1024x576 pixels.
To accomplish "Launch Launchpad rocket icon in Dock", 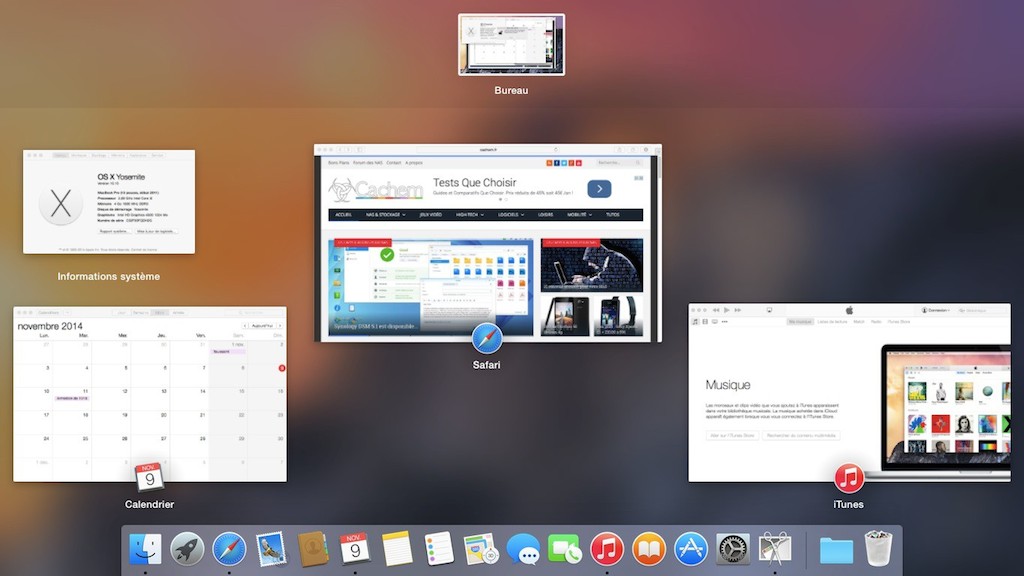I will click(x=187, y=549).
